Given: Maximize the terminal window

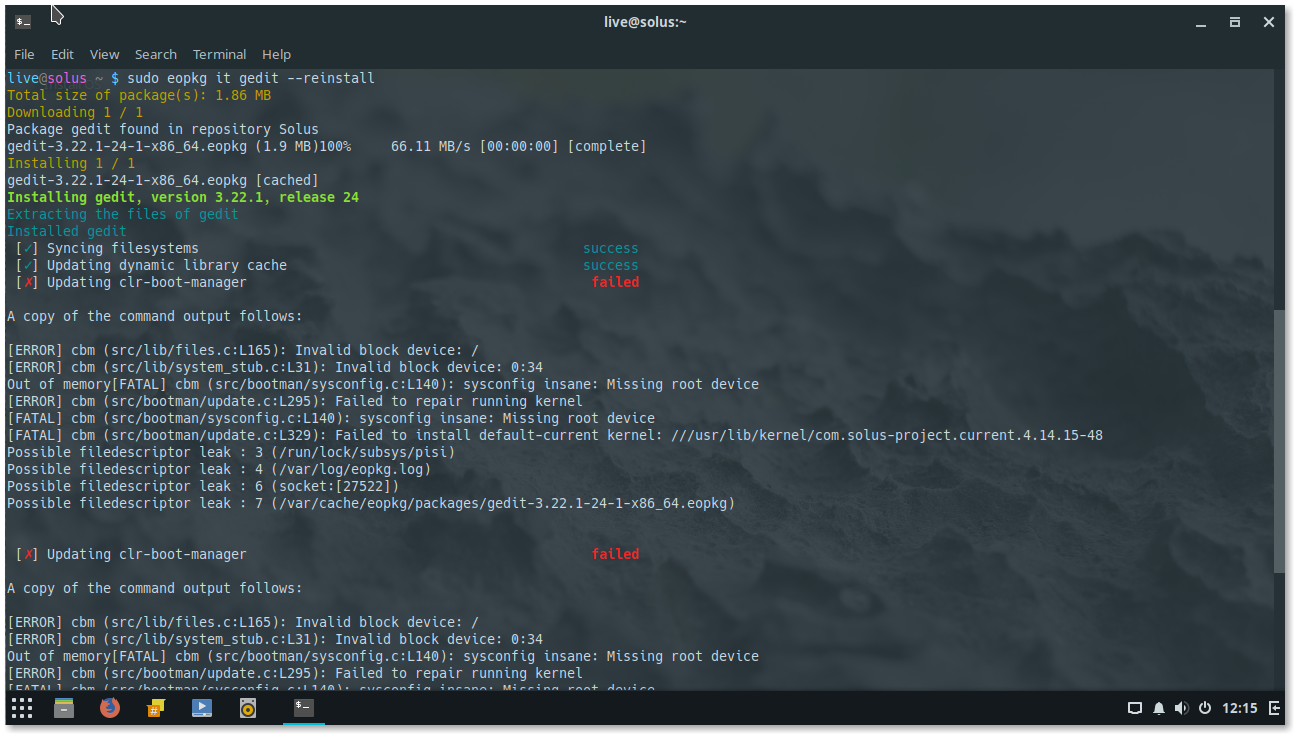Looking at the screenshot, I should tap(1235, 21).
